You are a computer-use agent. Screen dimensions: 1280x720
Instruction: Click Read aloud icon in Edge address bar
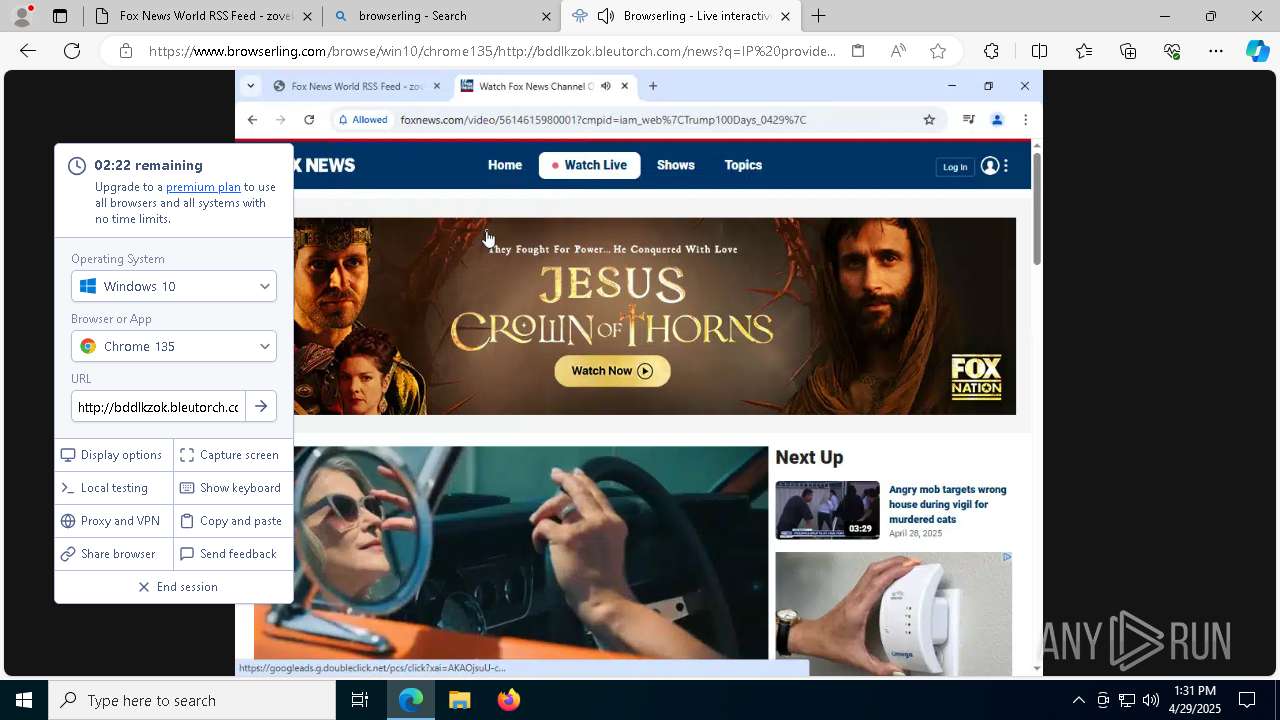(898, 51)
